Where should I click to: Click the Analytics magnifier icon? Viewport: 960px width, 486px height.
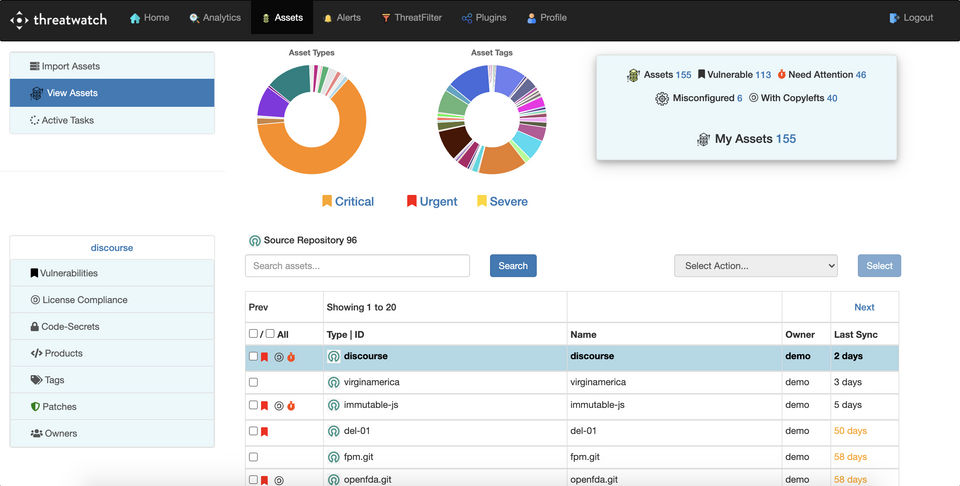tap(194, 18)
